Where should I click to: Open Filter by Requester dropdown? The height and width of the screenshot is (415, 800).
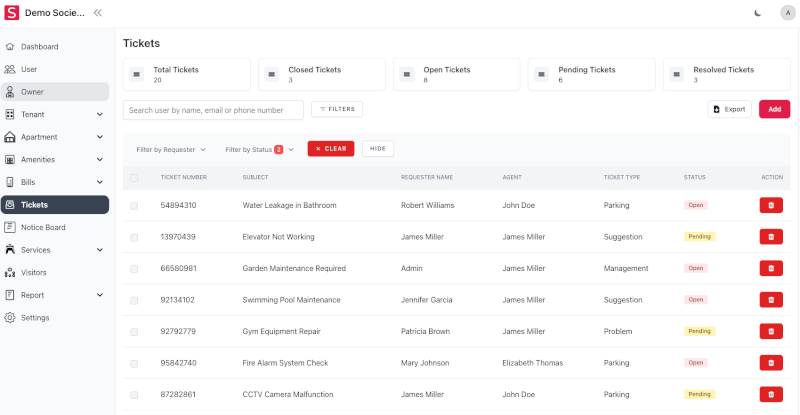pyautogui.click(x=171, y=150)
